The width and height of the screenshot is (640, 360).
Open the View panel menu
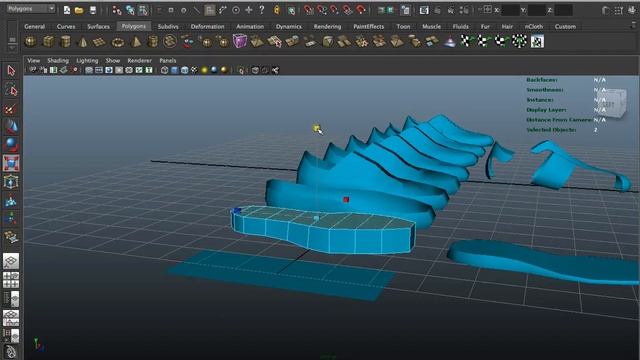pyautogui.click(x=33, y=60)
